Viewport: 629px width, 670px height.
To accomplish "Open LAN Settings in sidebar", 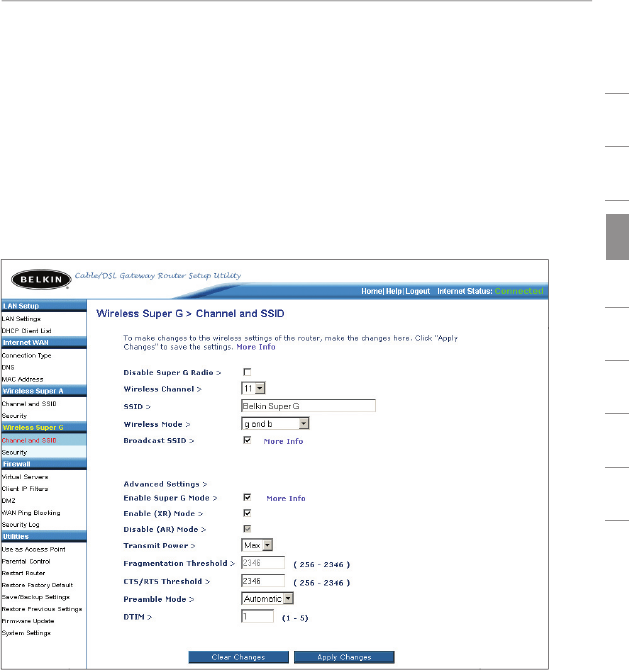I will click(x=21, y=319).
